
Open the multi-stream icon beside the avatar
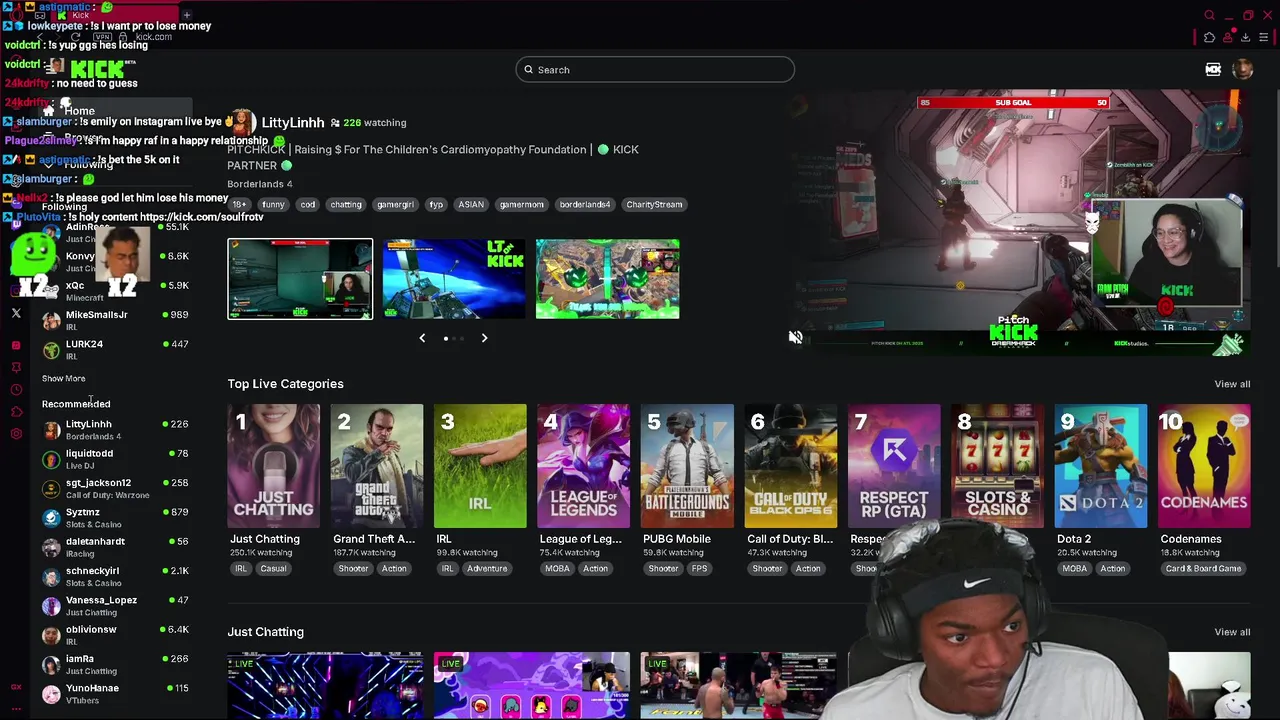(x=1213, y=69)
